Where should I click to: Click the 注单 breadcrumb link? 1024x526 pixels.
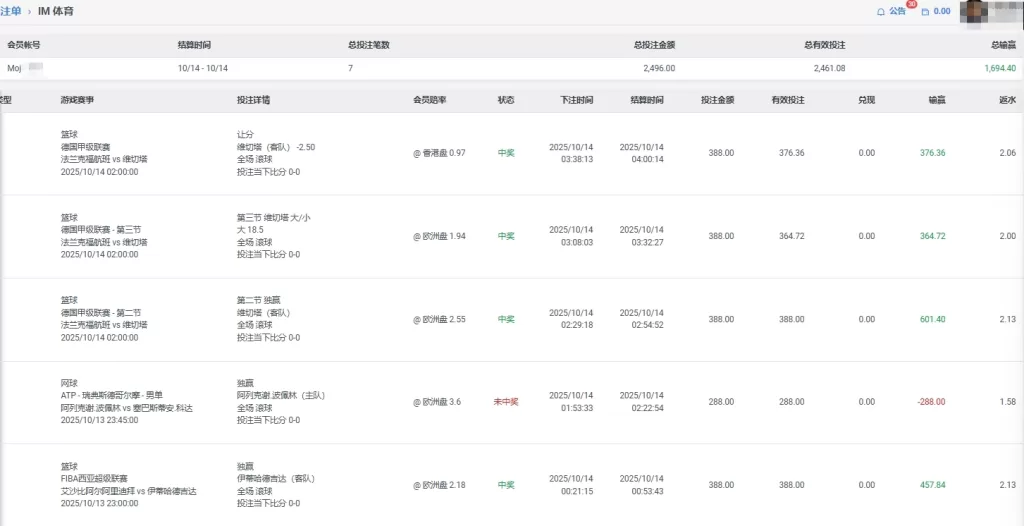(10, 11)
